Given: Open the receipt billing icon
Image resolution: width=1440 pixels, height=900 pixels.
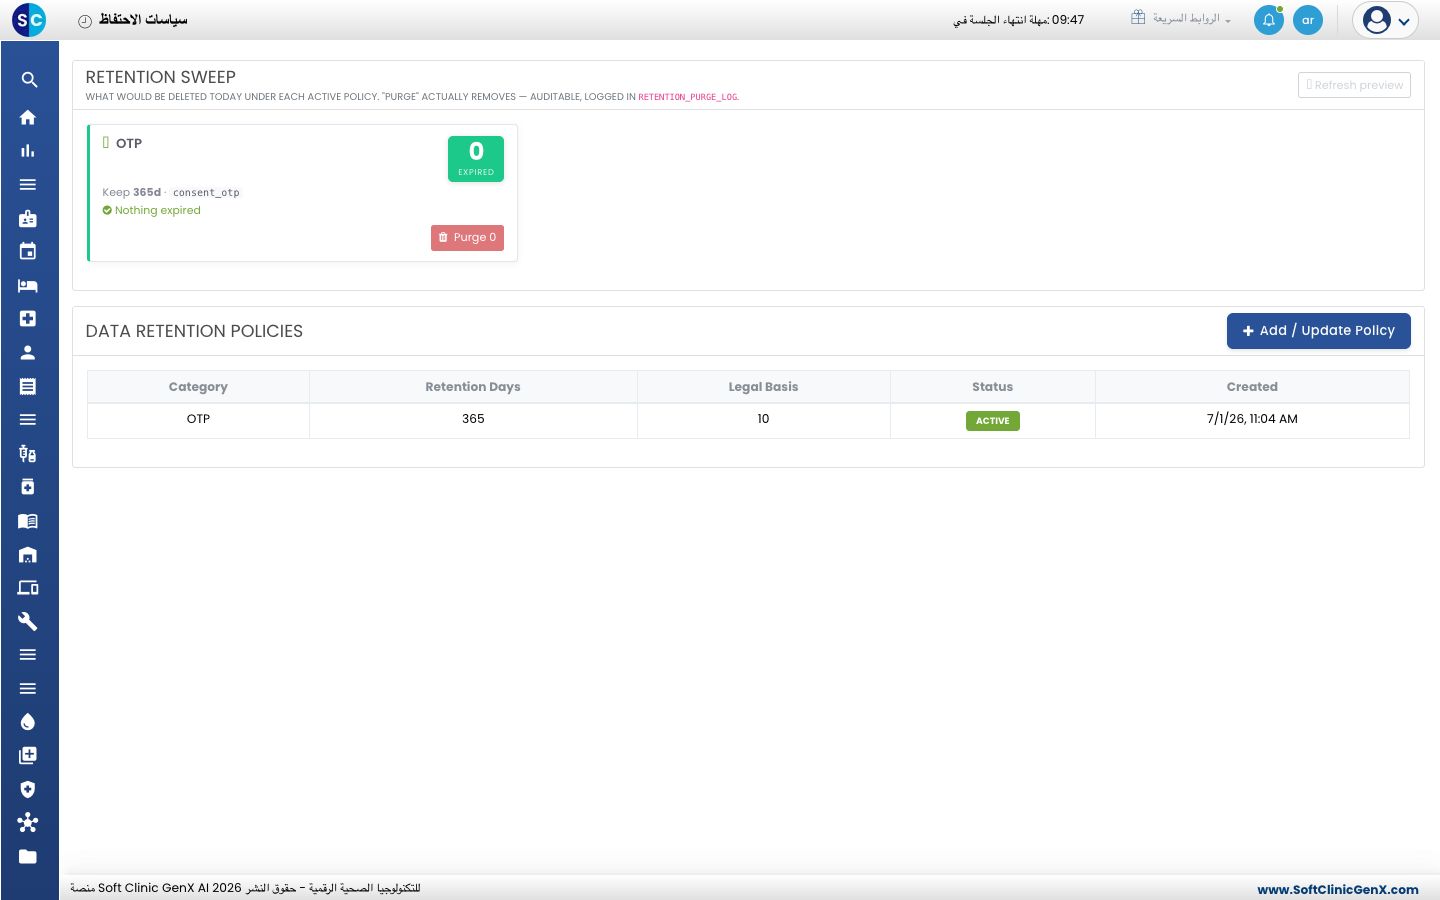Looking at the screenshot, I should (28, 386).
